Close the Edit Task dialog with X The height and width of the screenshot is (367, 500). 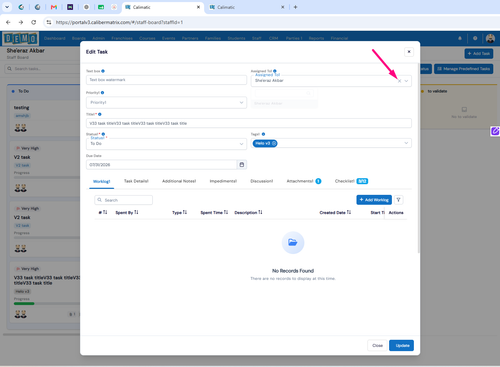(x=409, y=52)
